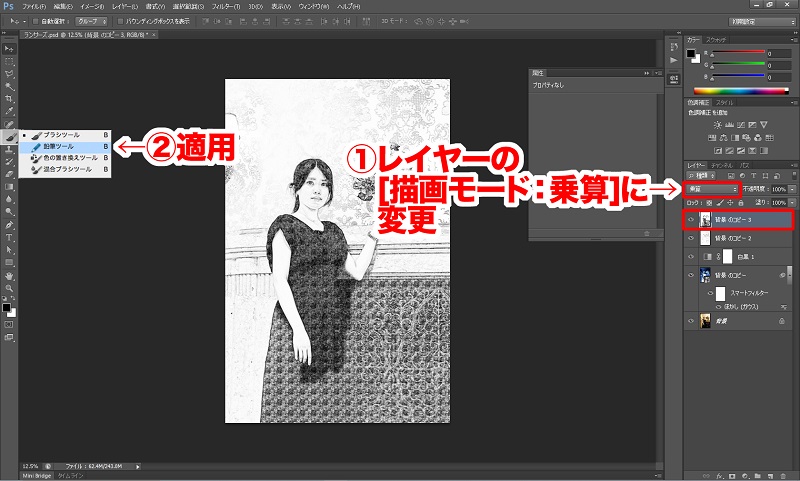Toggle Quick Mask mode icon

click(9, 324)
